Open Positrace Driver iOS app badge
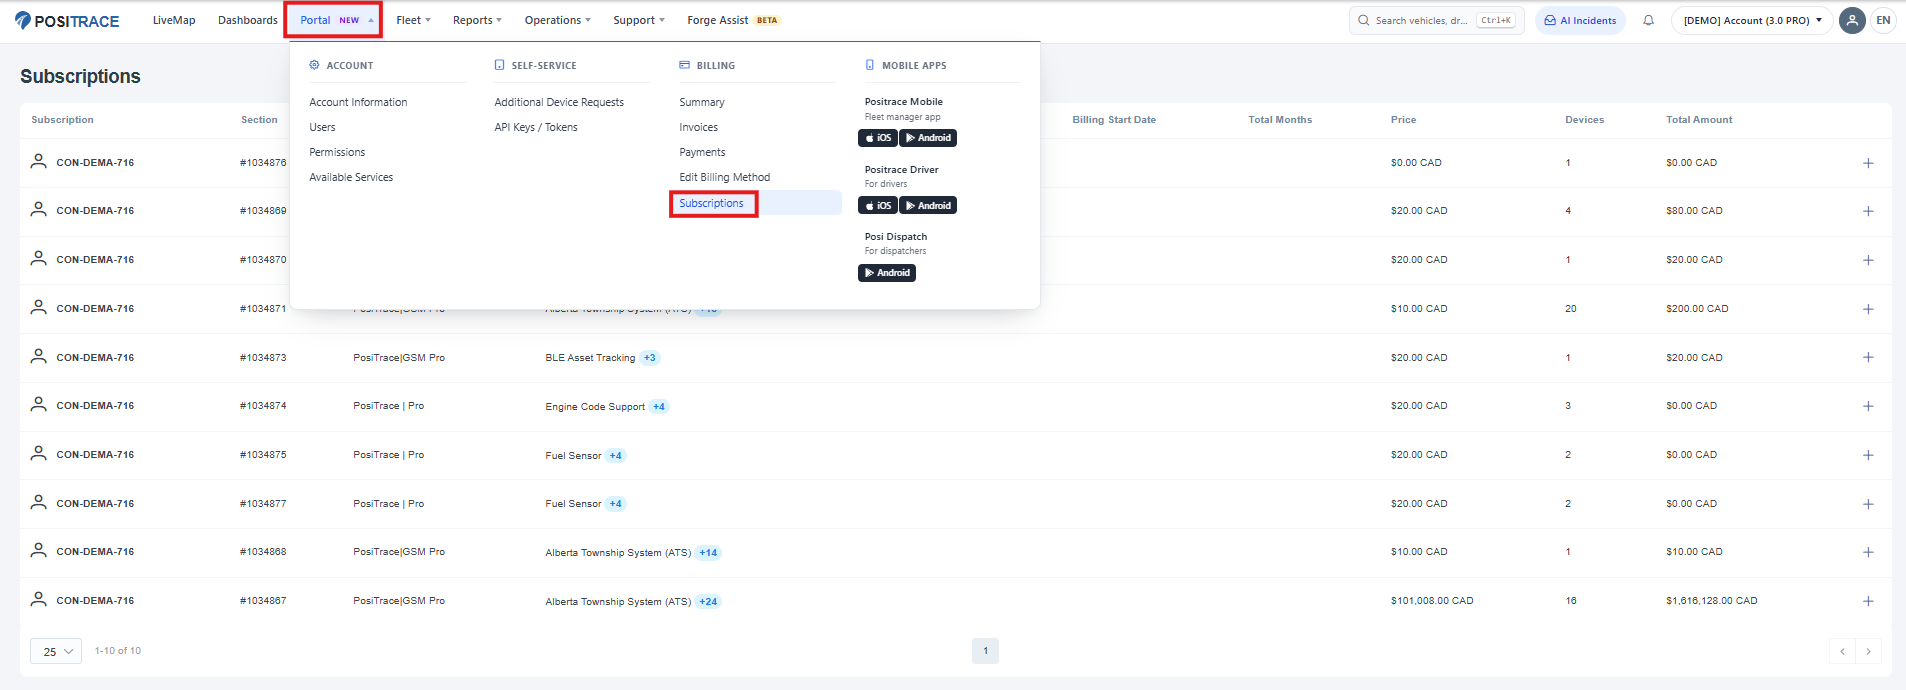Viewport: 1906px width, 690px height. click(x=878, y=206)
